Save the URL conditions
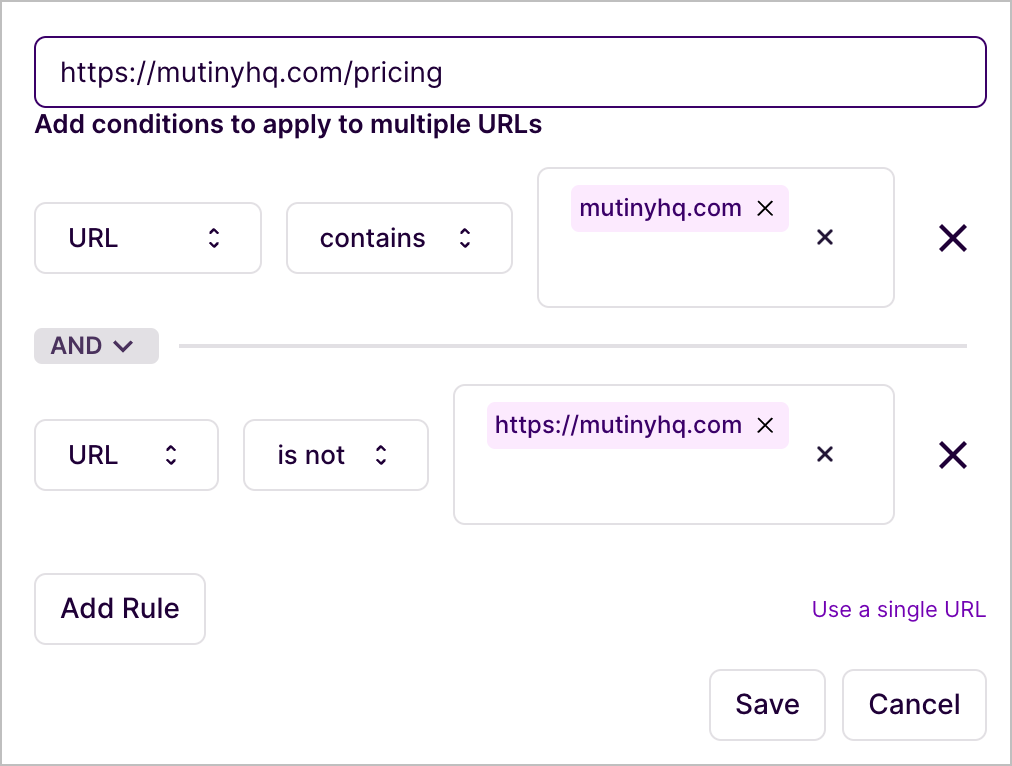 point(767,705)
